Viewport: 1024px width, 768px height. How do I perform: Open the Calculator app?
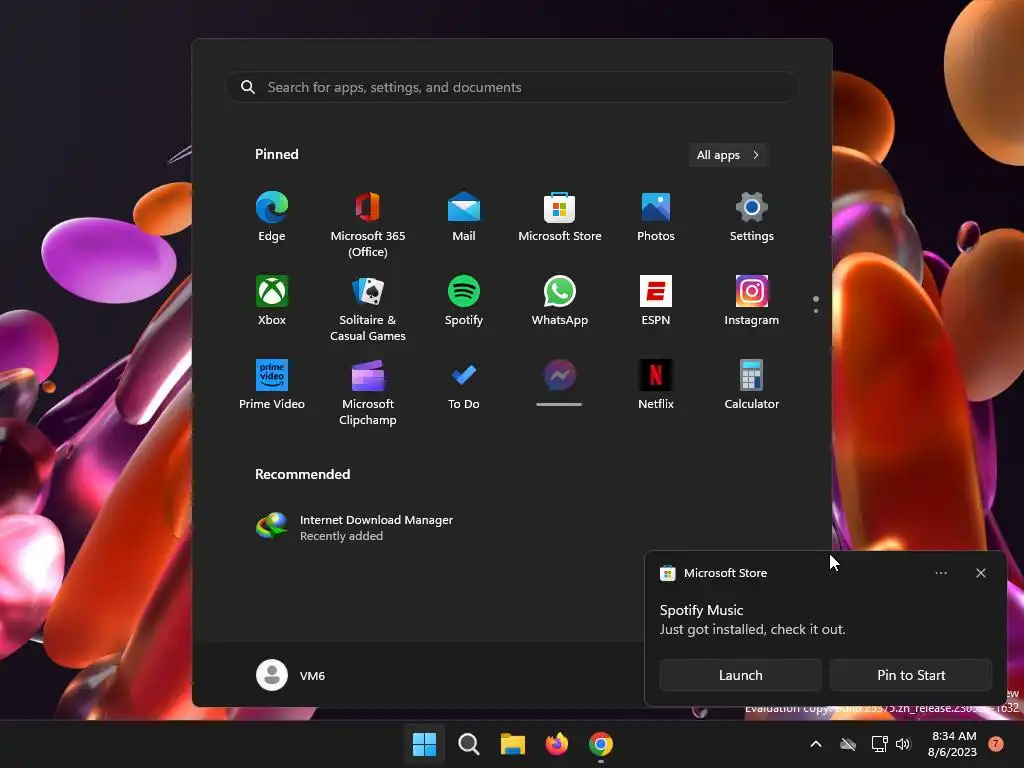752,385
